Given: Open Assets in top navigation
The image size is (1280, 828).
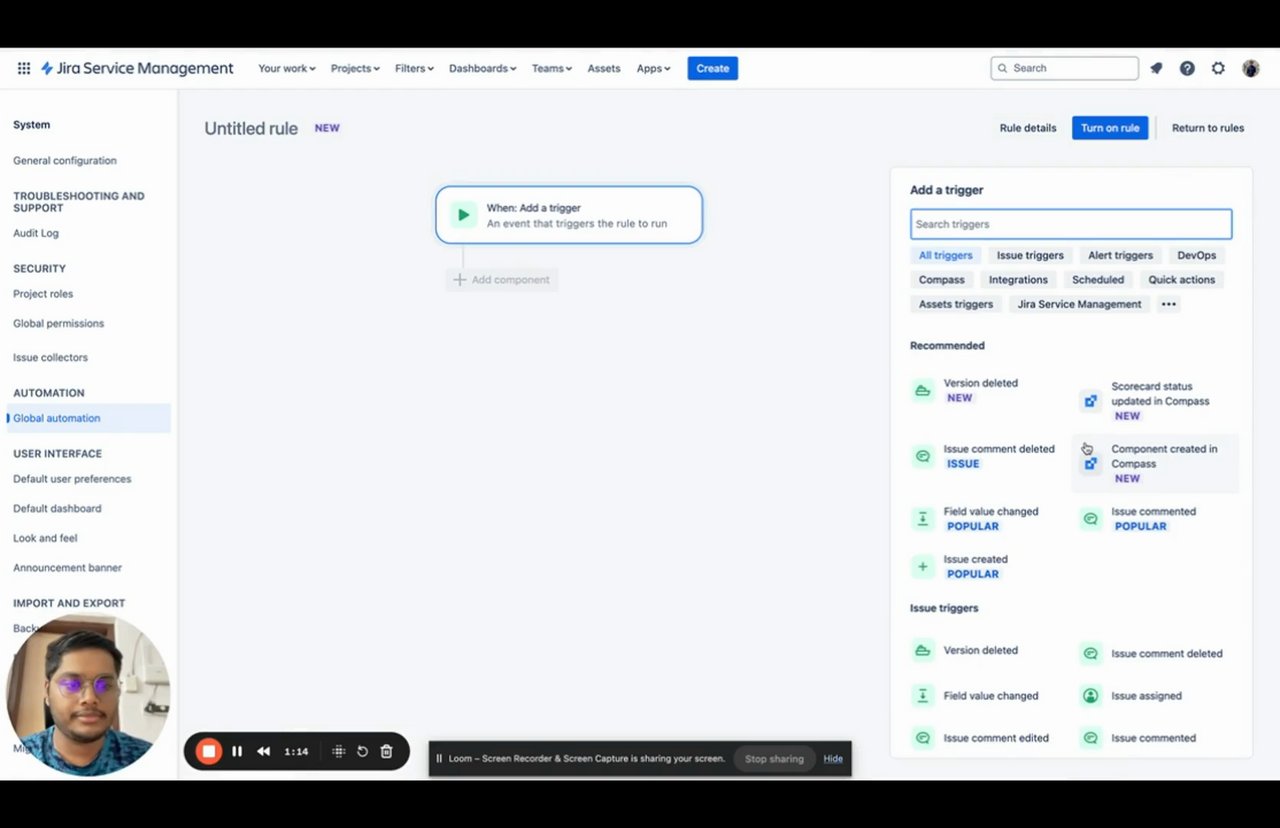Looking at the screenshot, I should [x=604, y=68].
